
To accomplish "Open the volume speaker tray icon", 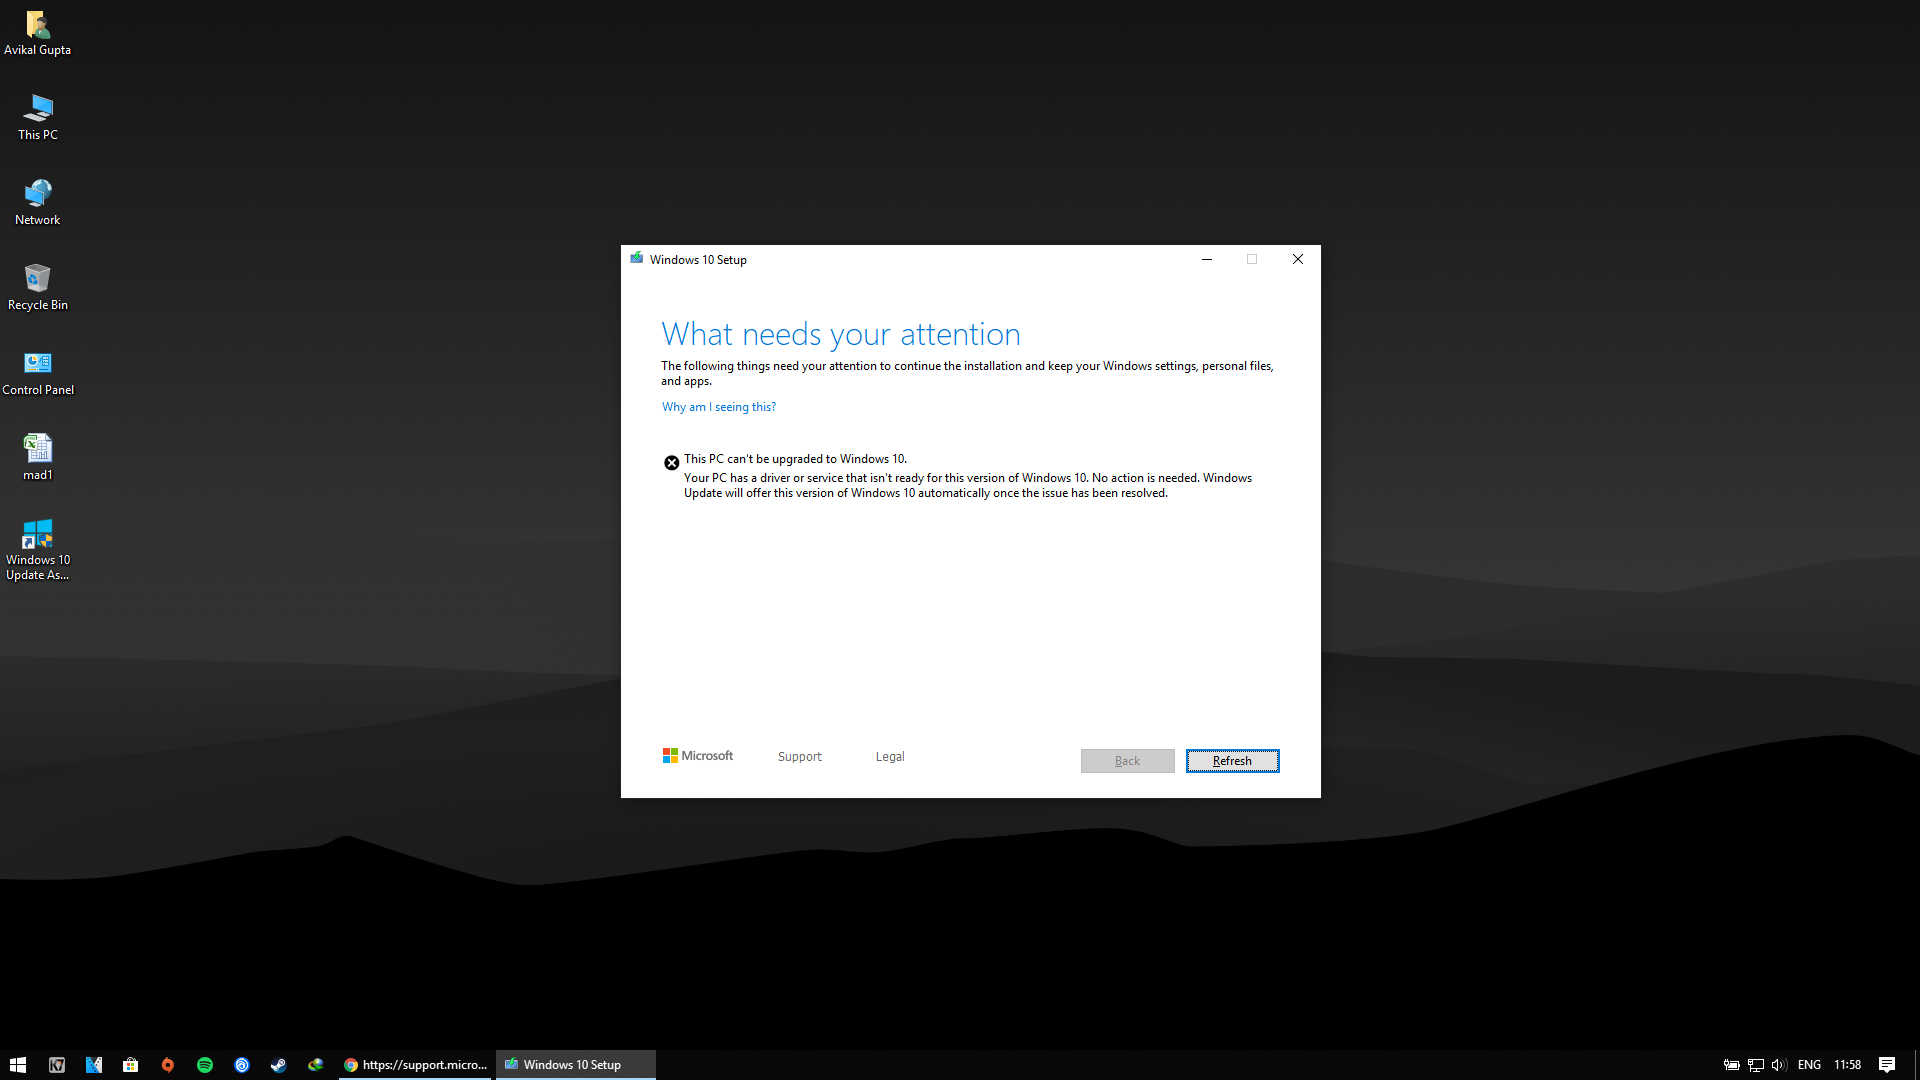I will pos(1779,1065).
